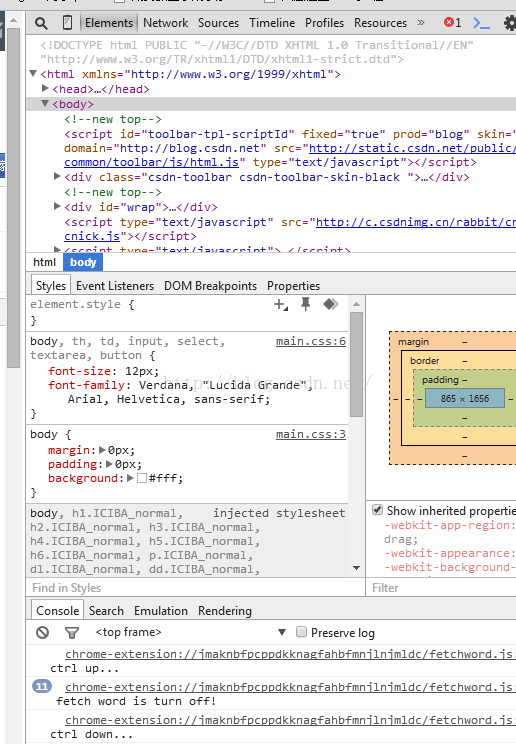
Task: Open the DOM Breakpoints tab
Action: 210,286
